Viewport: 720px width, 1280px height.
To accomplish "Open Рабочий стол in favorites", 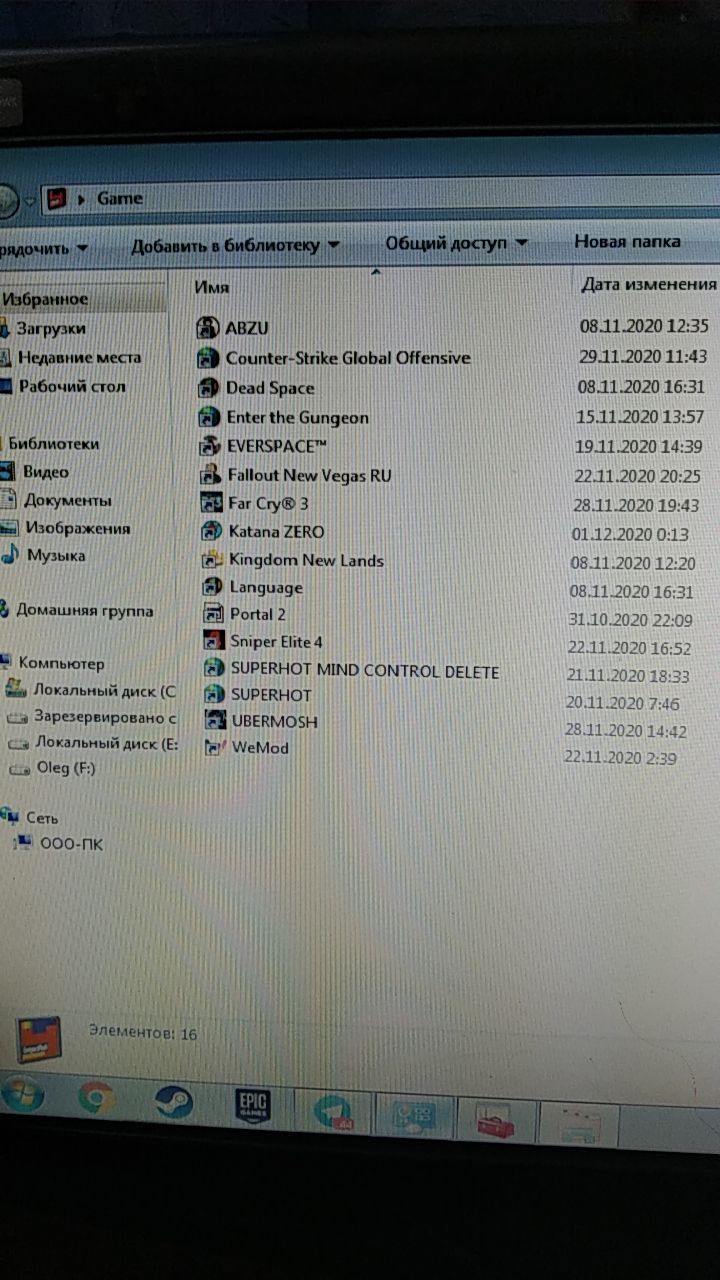I will point(72,386).
